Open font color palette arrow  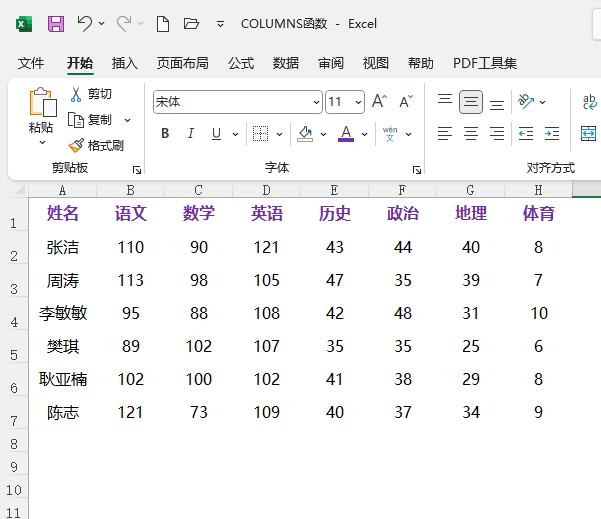(365, 134)
